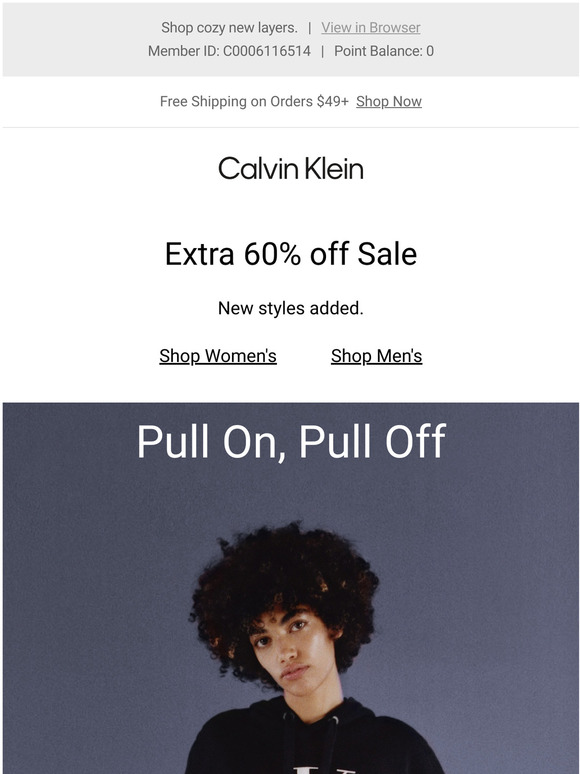This screenshot has width=580, height=774.
Task: Open the Shop Women's link
Action: (218, 356)
